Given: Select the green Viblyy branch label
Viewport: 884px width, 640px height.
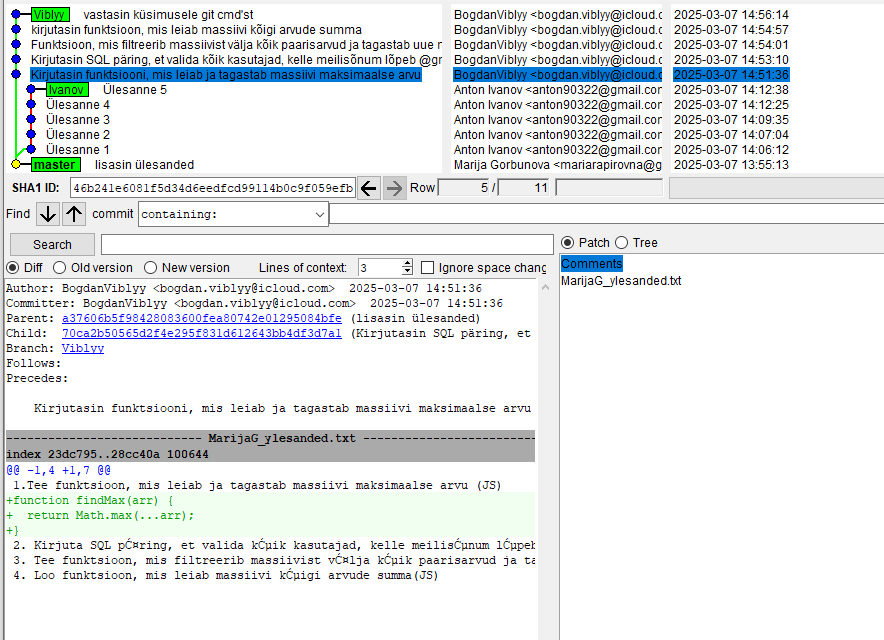Looking at the screenshot, I should click(48, 15).
